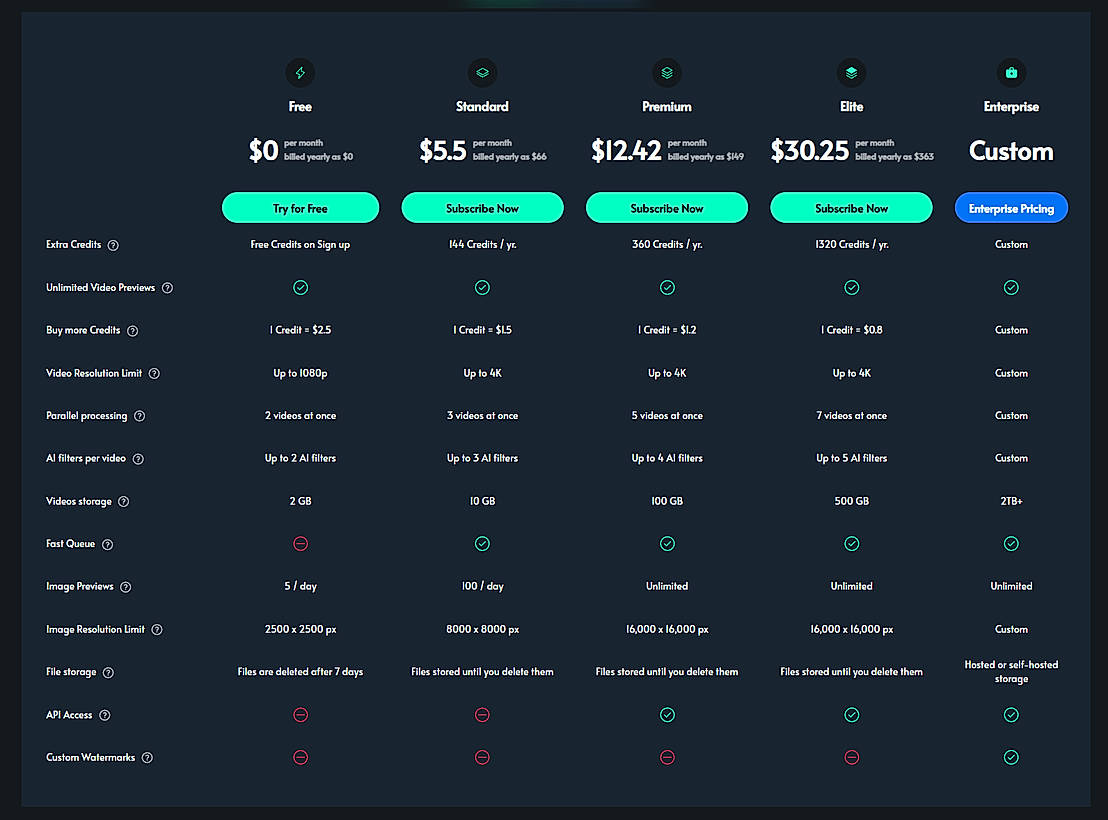
Task: Open help icon beside Videos storage
Action: [x=124, y=501]
